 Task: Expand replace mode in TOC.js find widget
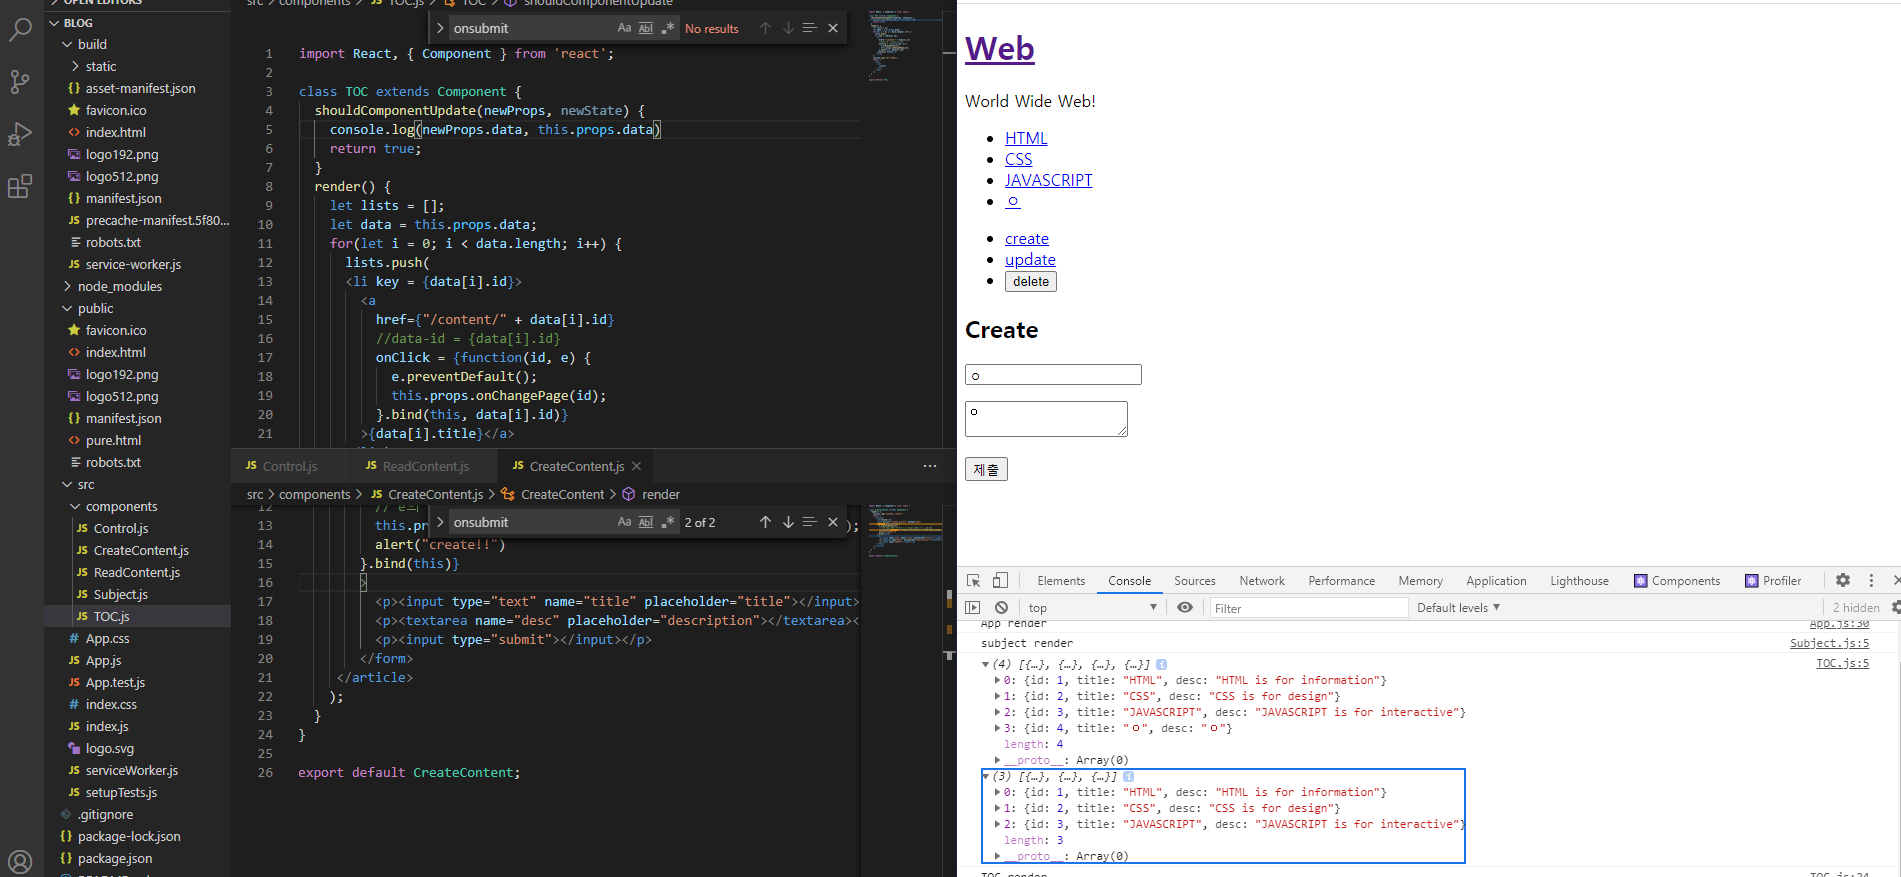(x=440, y=28)
